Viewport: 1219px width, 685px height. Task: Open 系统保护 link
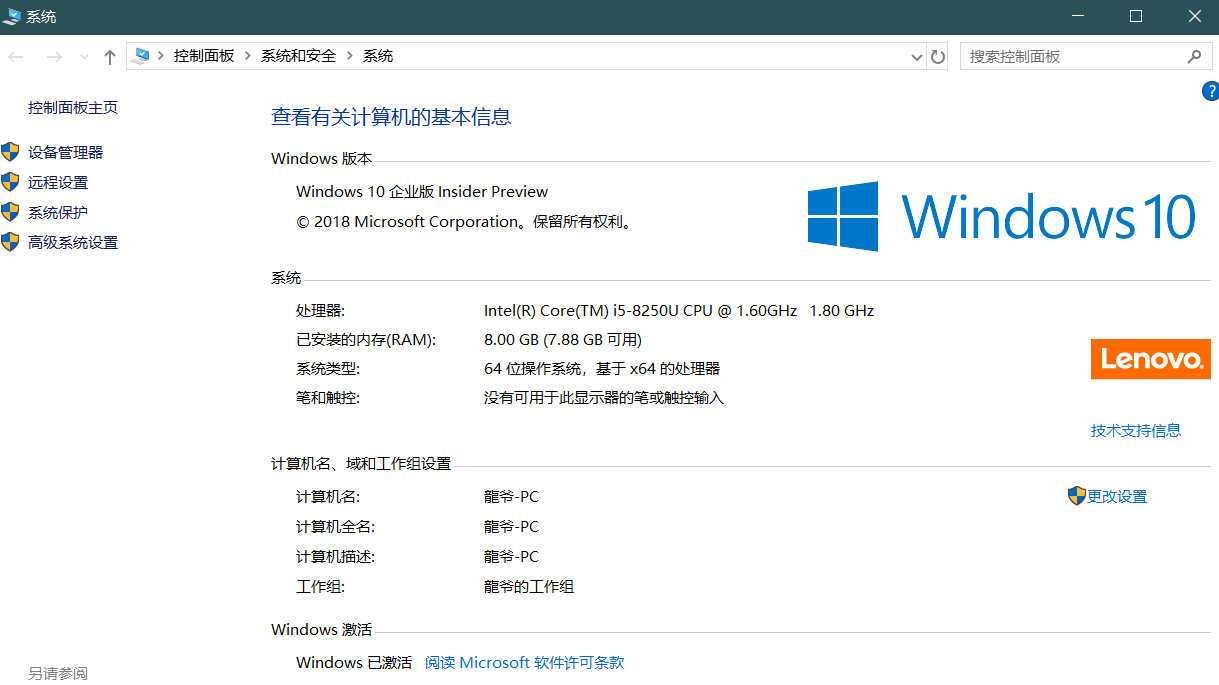coord(58,212)
